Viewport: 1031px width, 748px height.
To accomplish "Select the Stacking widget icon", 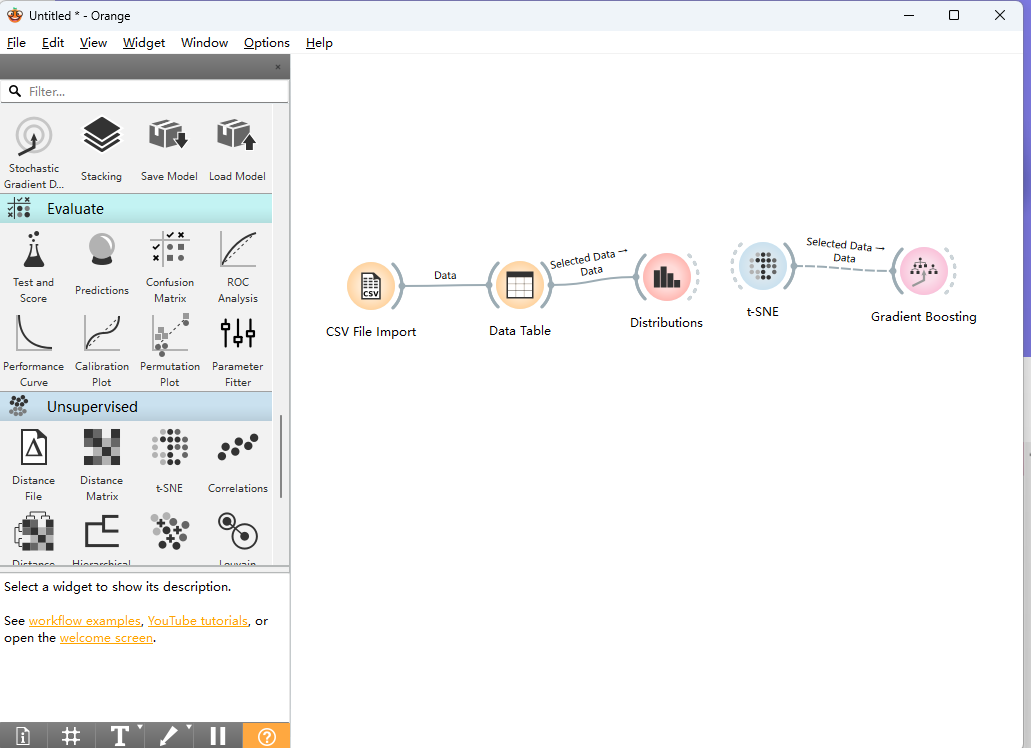I will 101,135.
